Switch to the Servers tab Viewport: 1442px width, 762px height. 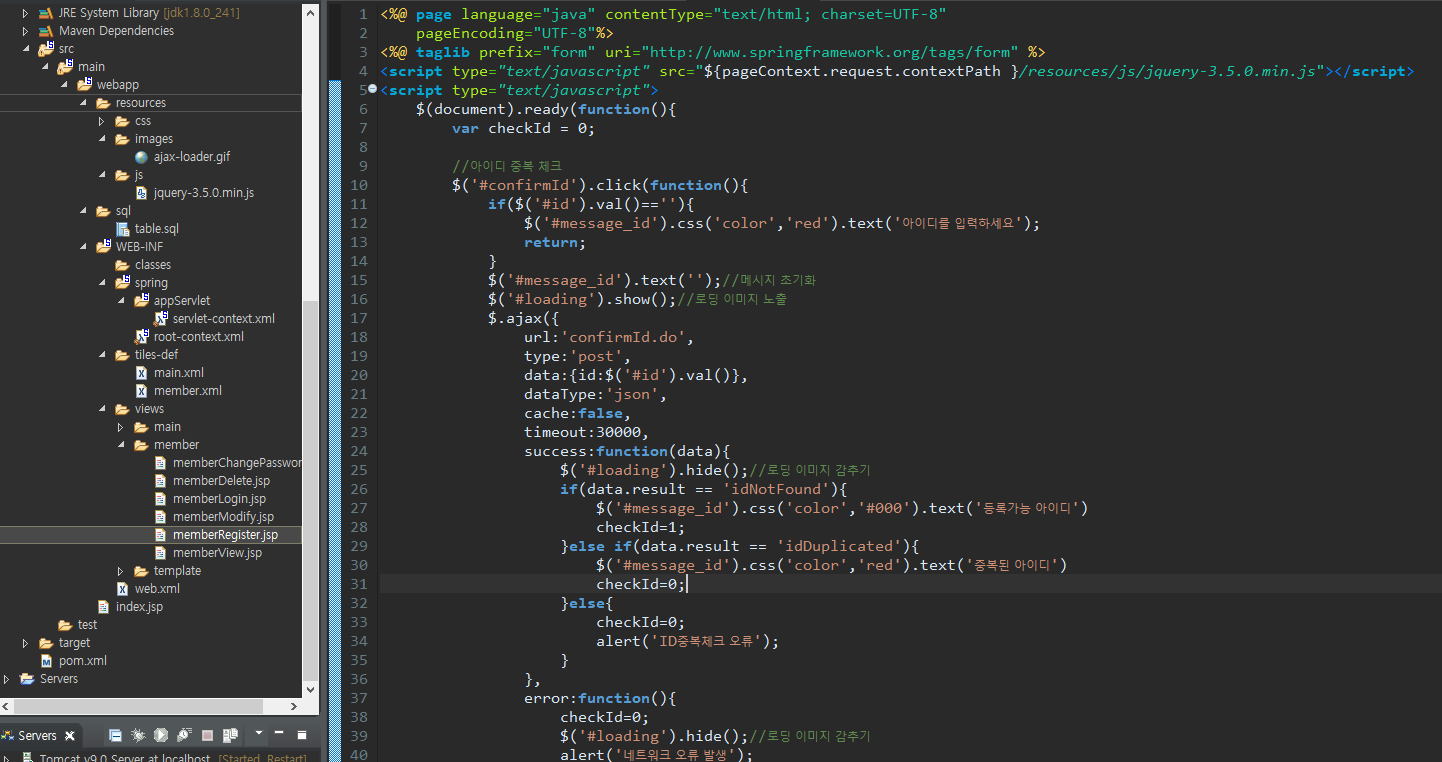click(x=37, y=736)
